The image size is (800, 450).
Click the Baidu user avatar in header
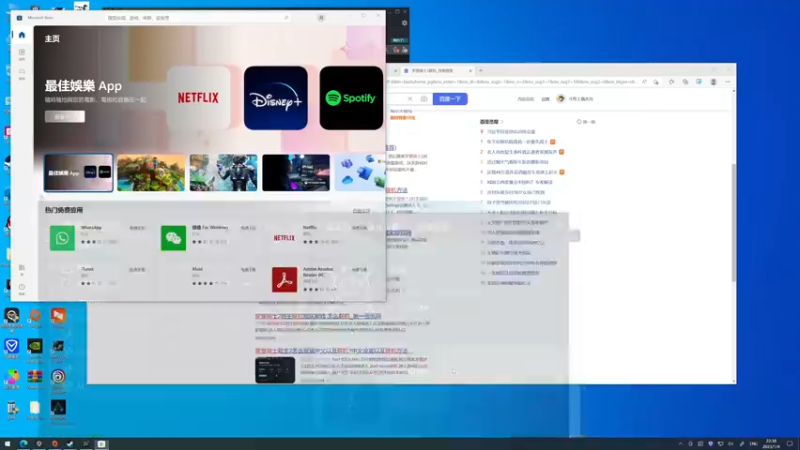560,98
